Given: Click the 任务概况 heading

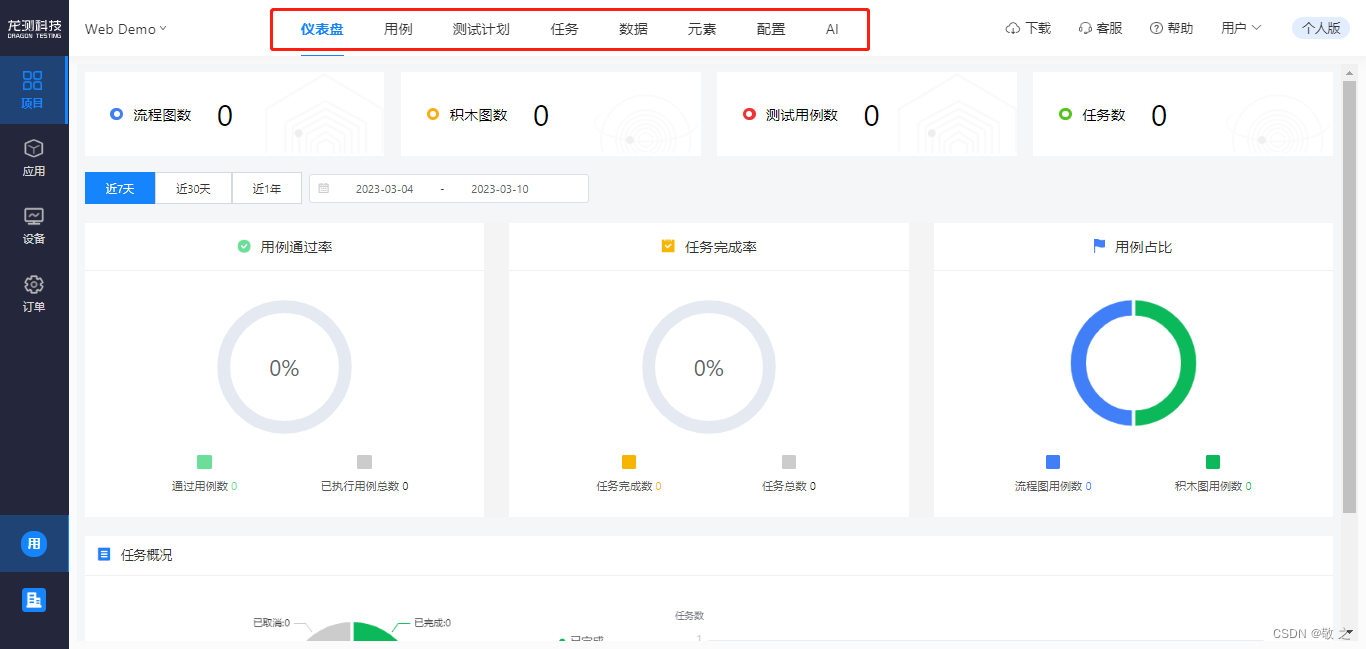Looking at the screenshot, I should [x=147, y=554].
